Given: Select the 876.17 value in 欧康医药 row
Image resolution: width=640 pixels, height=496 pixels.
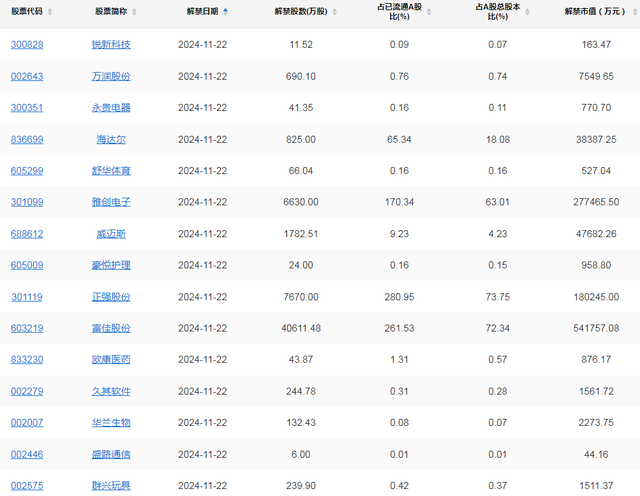Looking at the screenshot, I should [x=596, y=360].
